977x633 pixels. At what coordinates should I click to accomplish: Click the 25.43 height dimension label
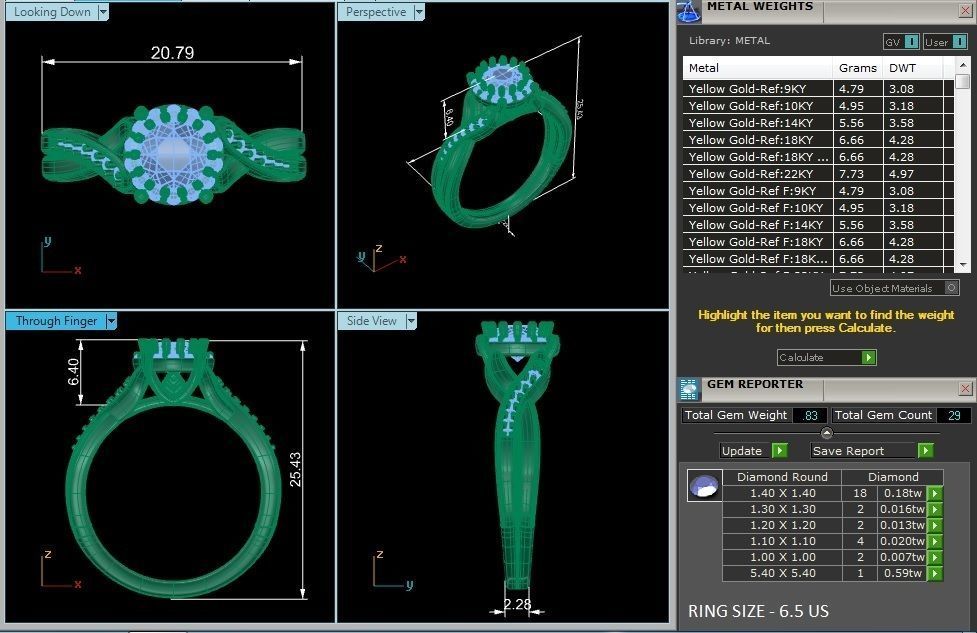[295, 469]
